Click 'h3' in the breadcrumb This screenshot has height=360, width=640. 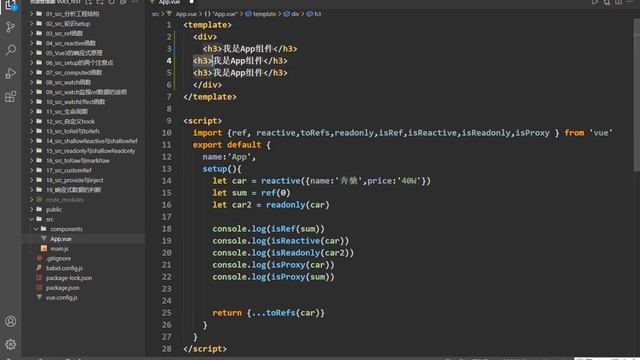(318, 14)
